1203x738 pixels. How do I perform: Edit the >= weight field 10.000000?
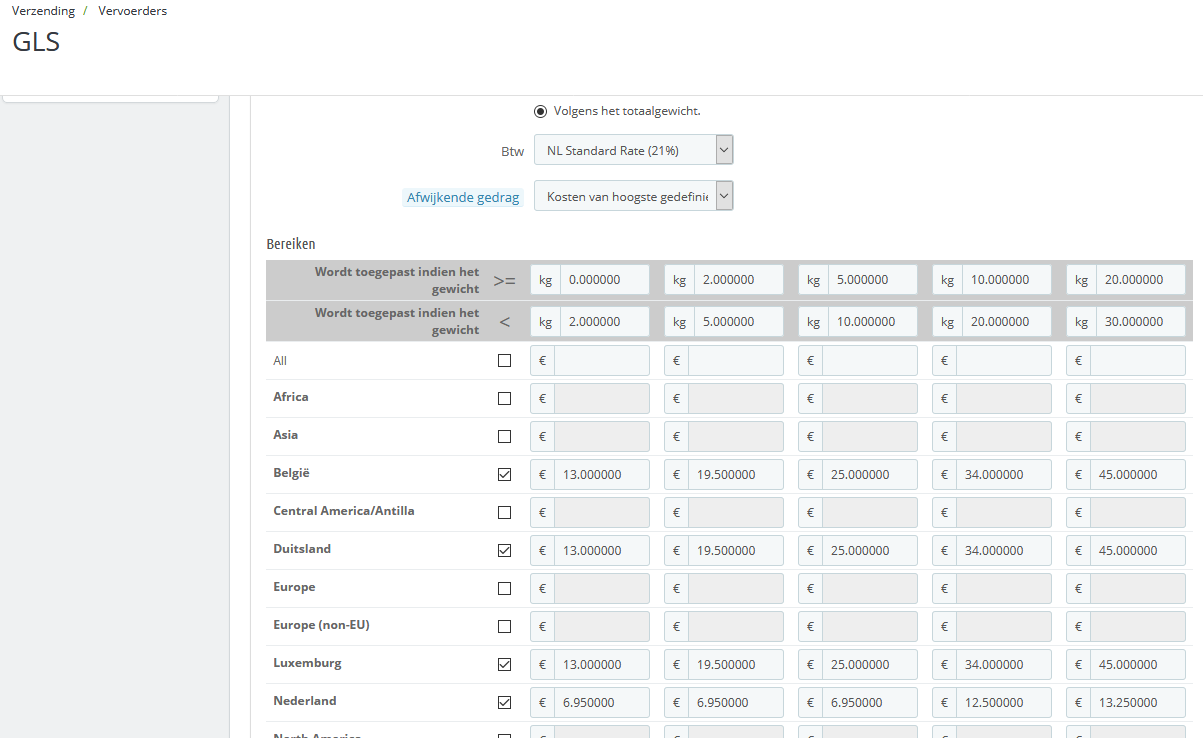(x=1006, y=280)
